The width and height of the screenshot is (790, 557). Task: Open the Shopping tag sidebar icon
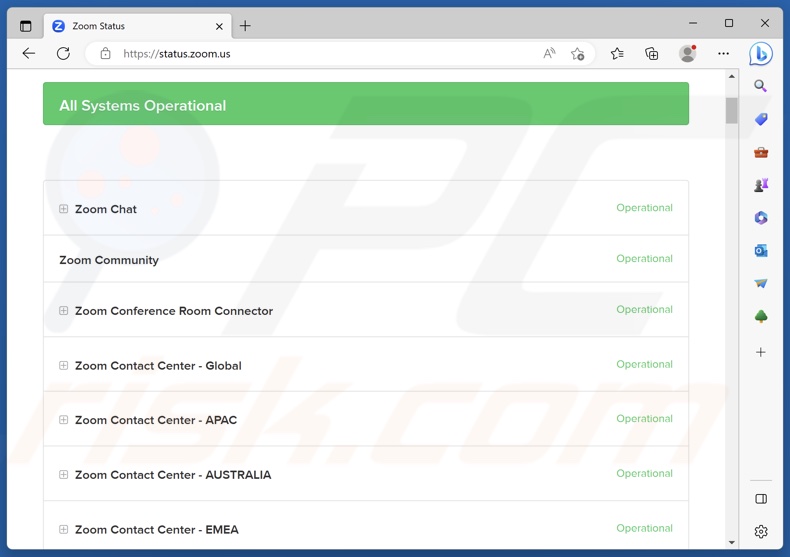pyautogui.click(x=761, y=119)
